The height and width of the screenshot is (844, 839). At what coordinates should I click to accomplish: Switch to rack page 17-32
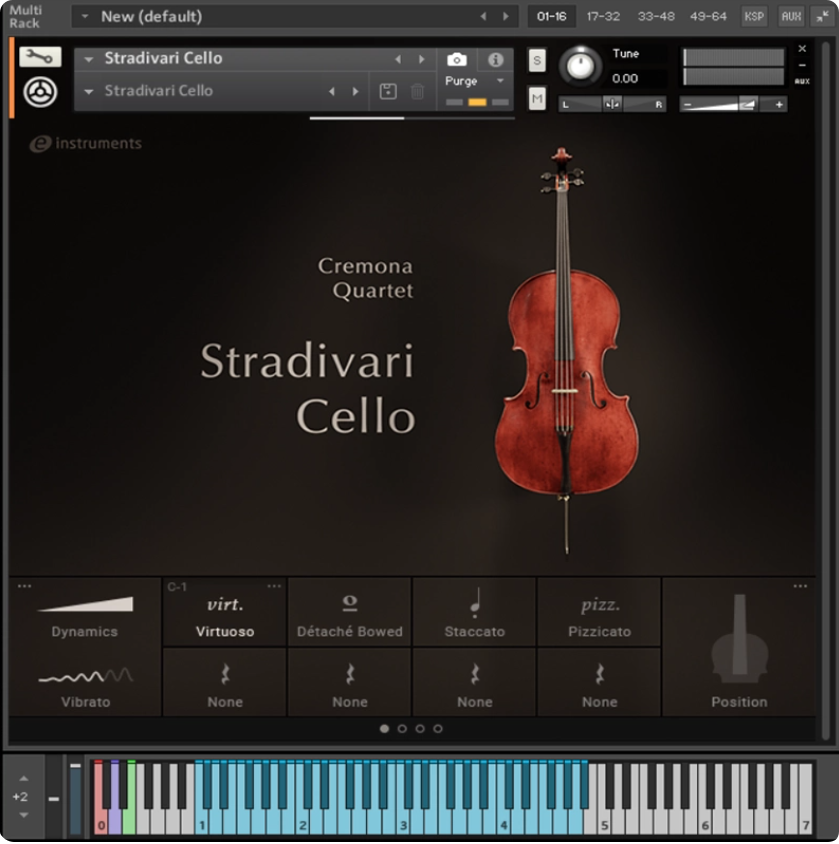click(x=603, y=17)
